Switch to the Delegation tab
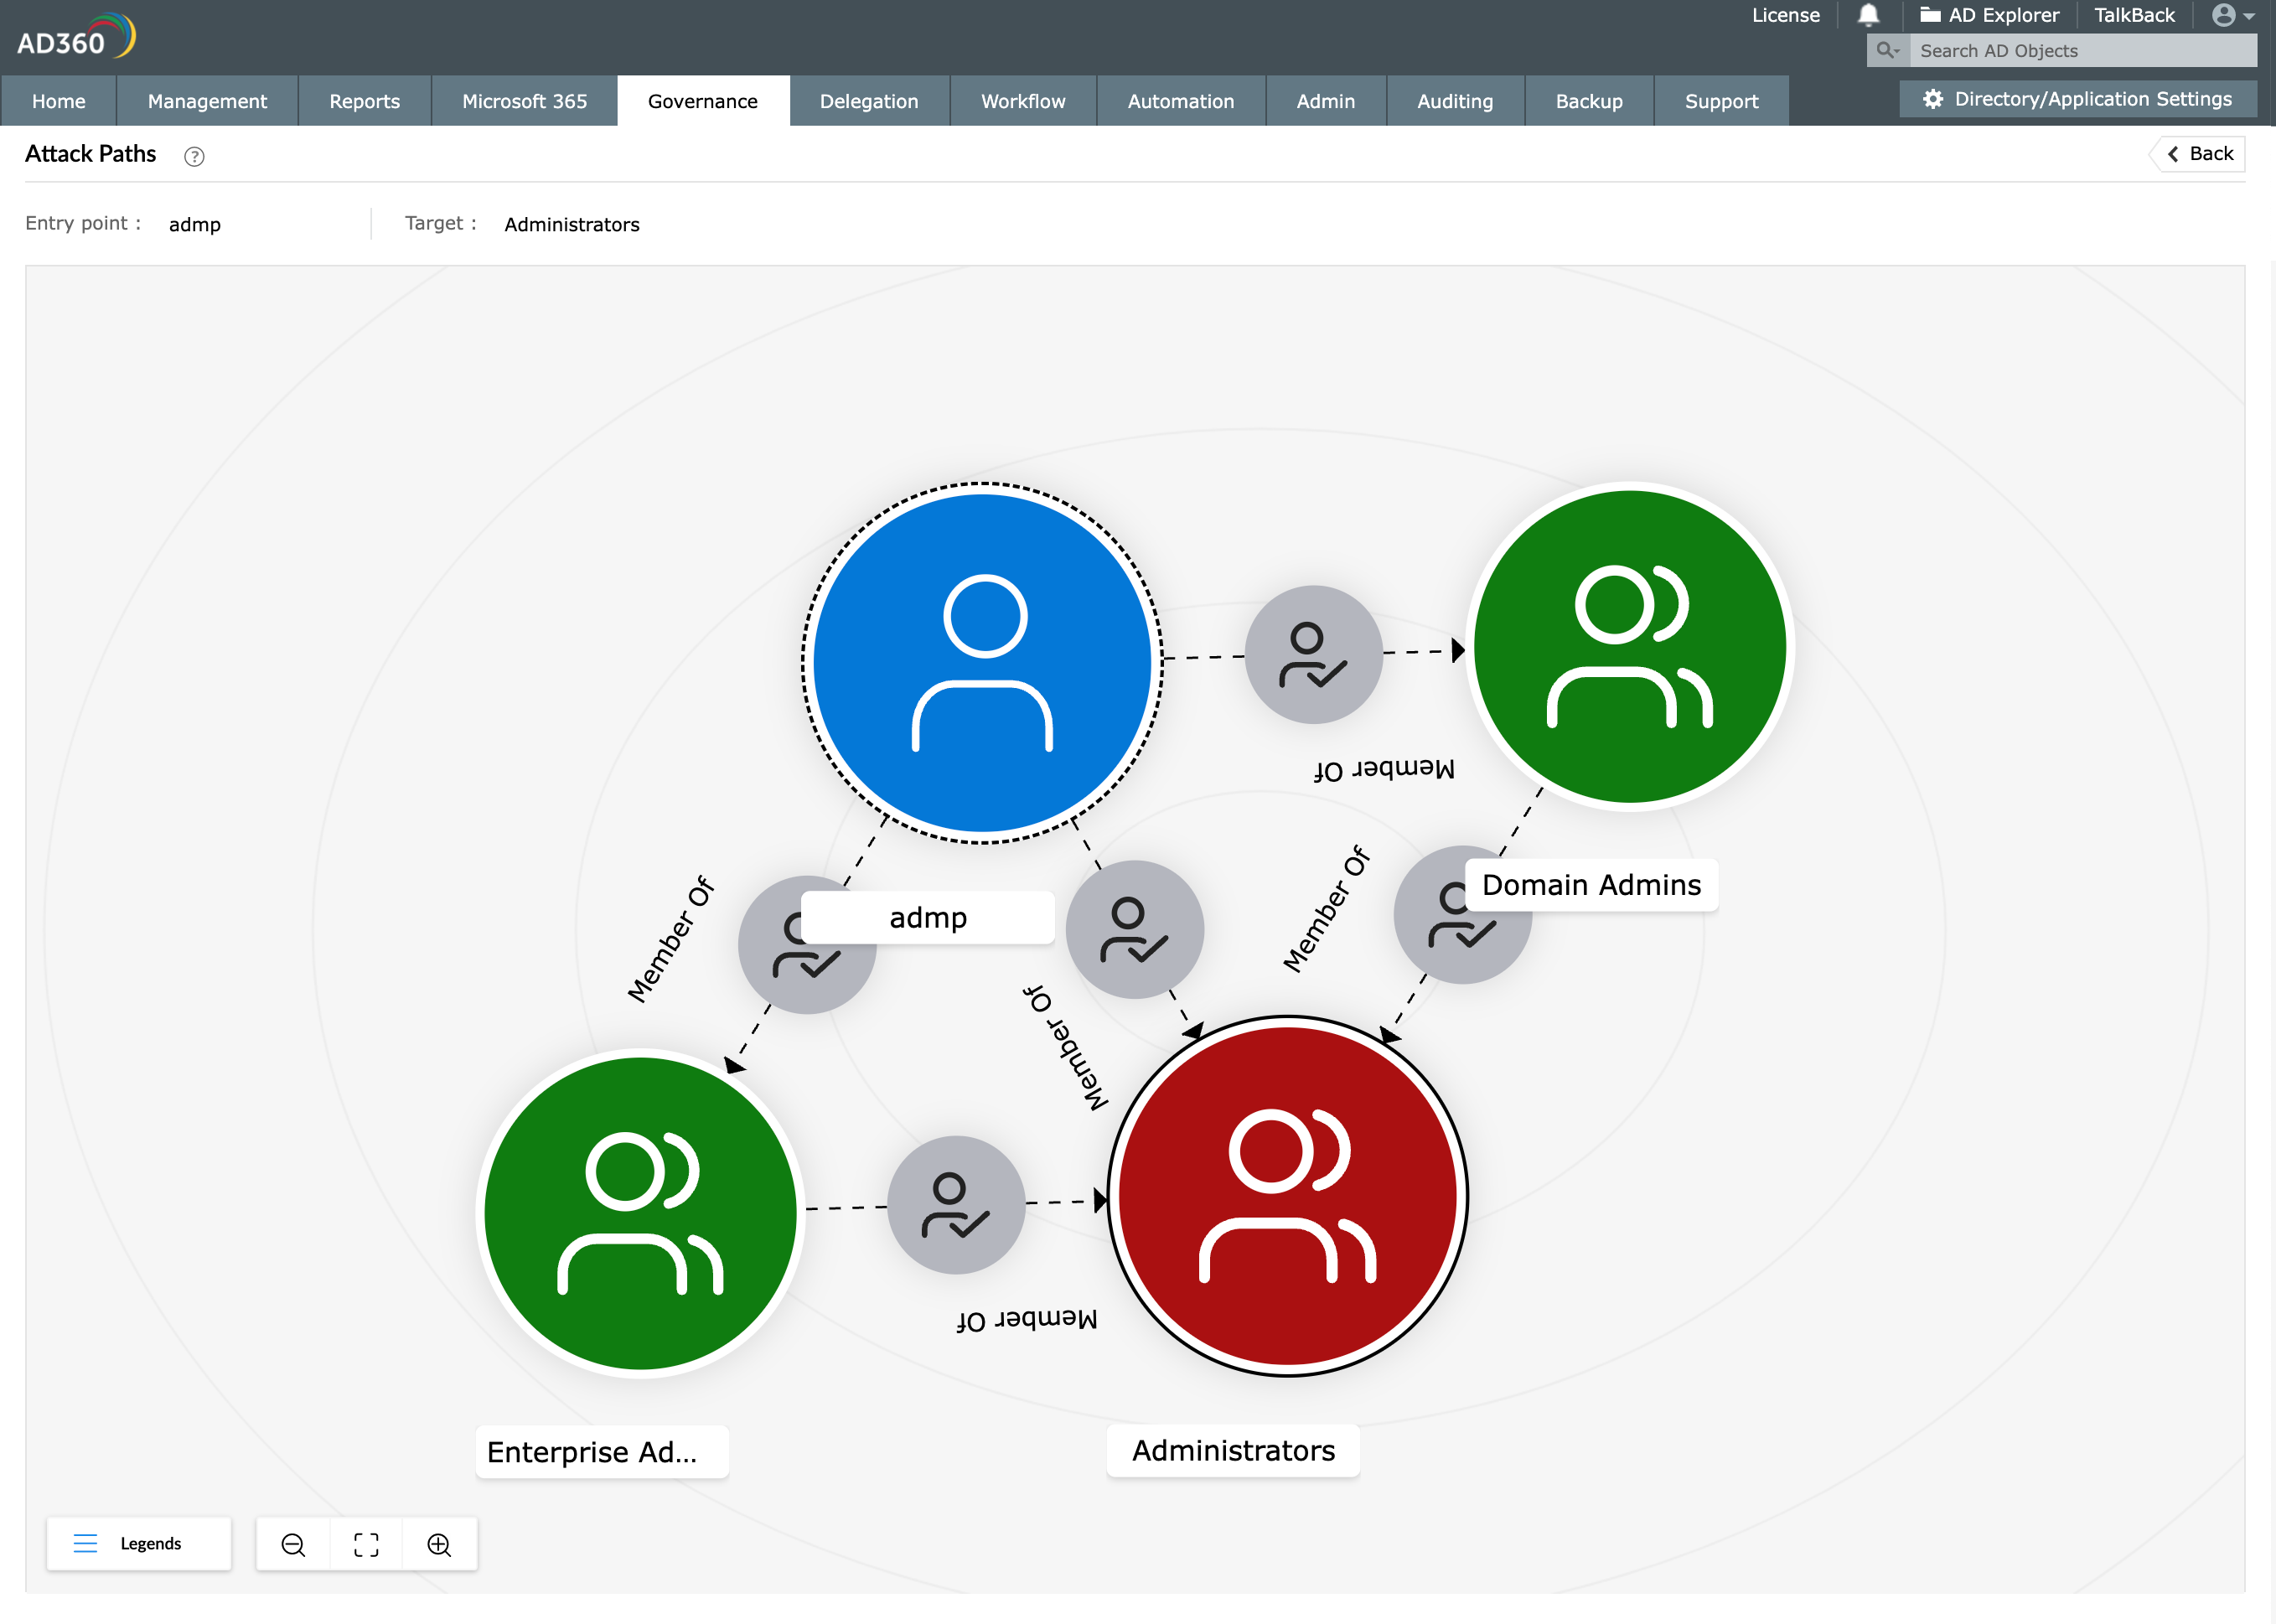Screen dimensions: 2276x1624 coord(868,101)
